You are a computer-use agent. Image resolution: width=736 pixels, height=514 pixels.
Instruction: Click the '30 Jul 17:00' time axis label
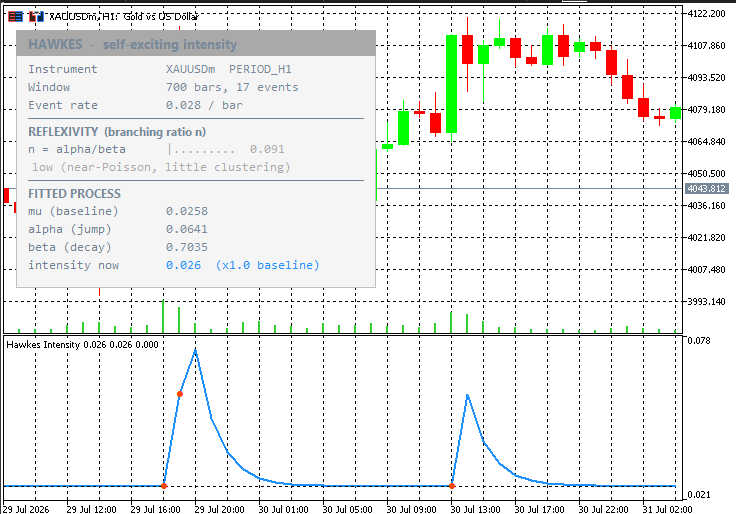pyautogui.click(x=539, y=509)
